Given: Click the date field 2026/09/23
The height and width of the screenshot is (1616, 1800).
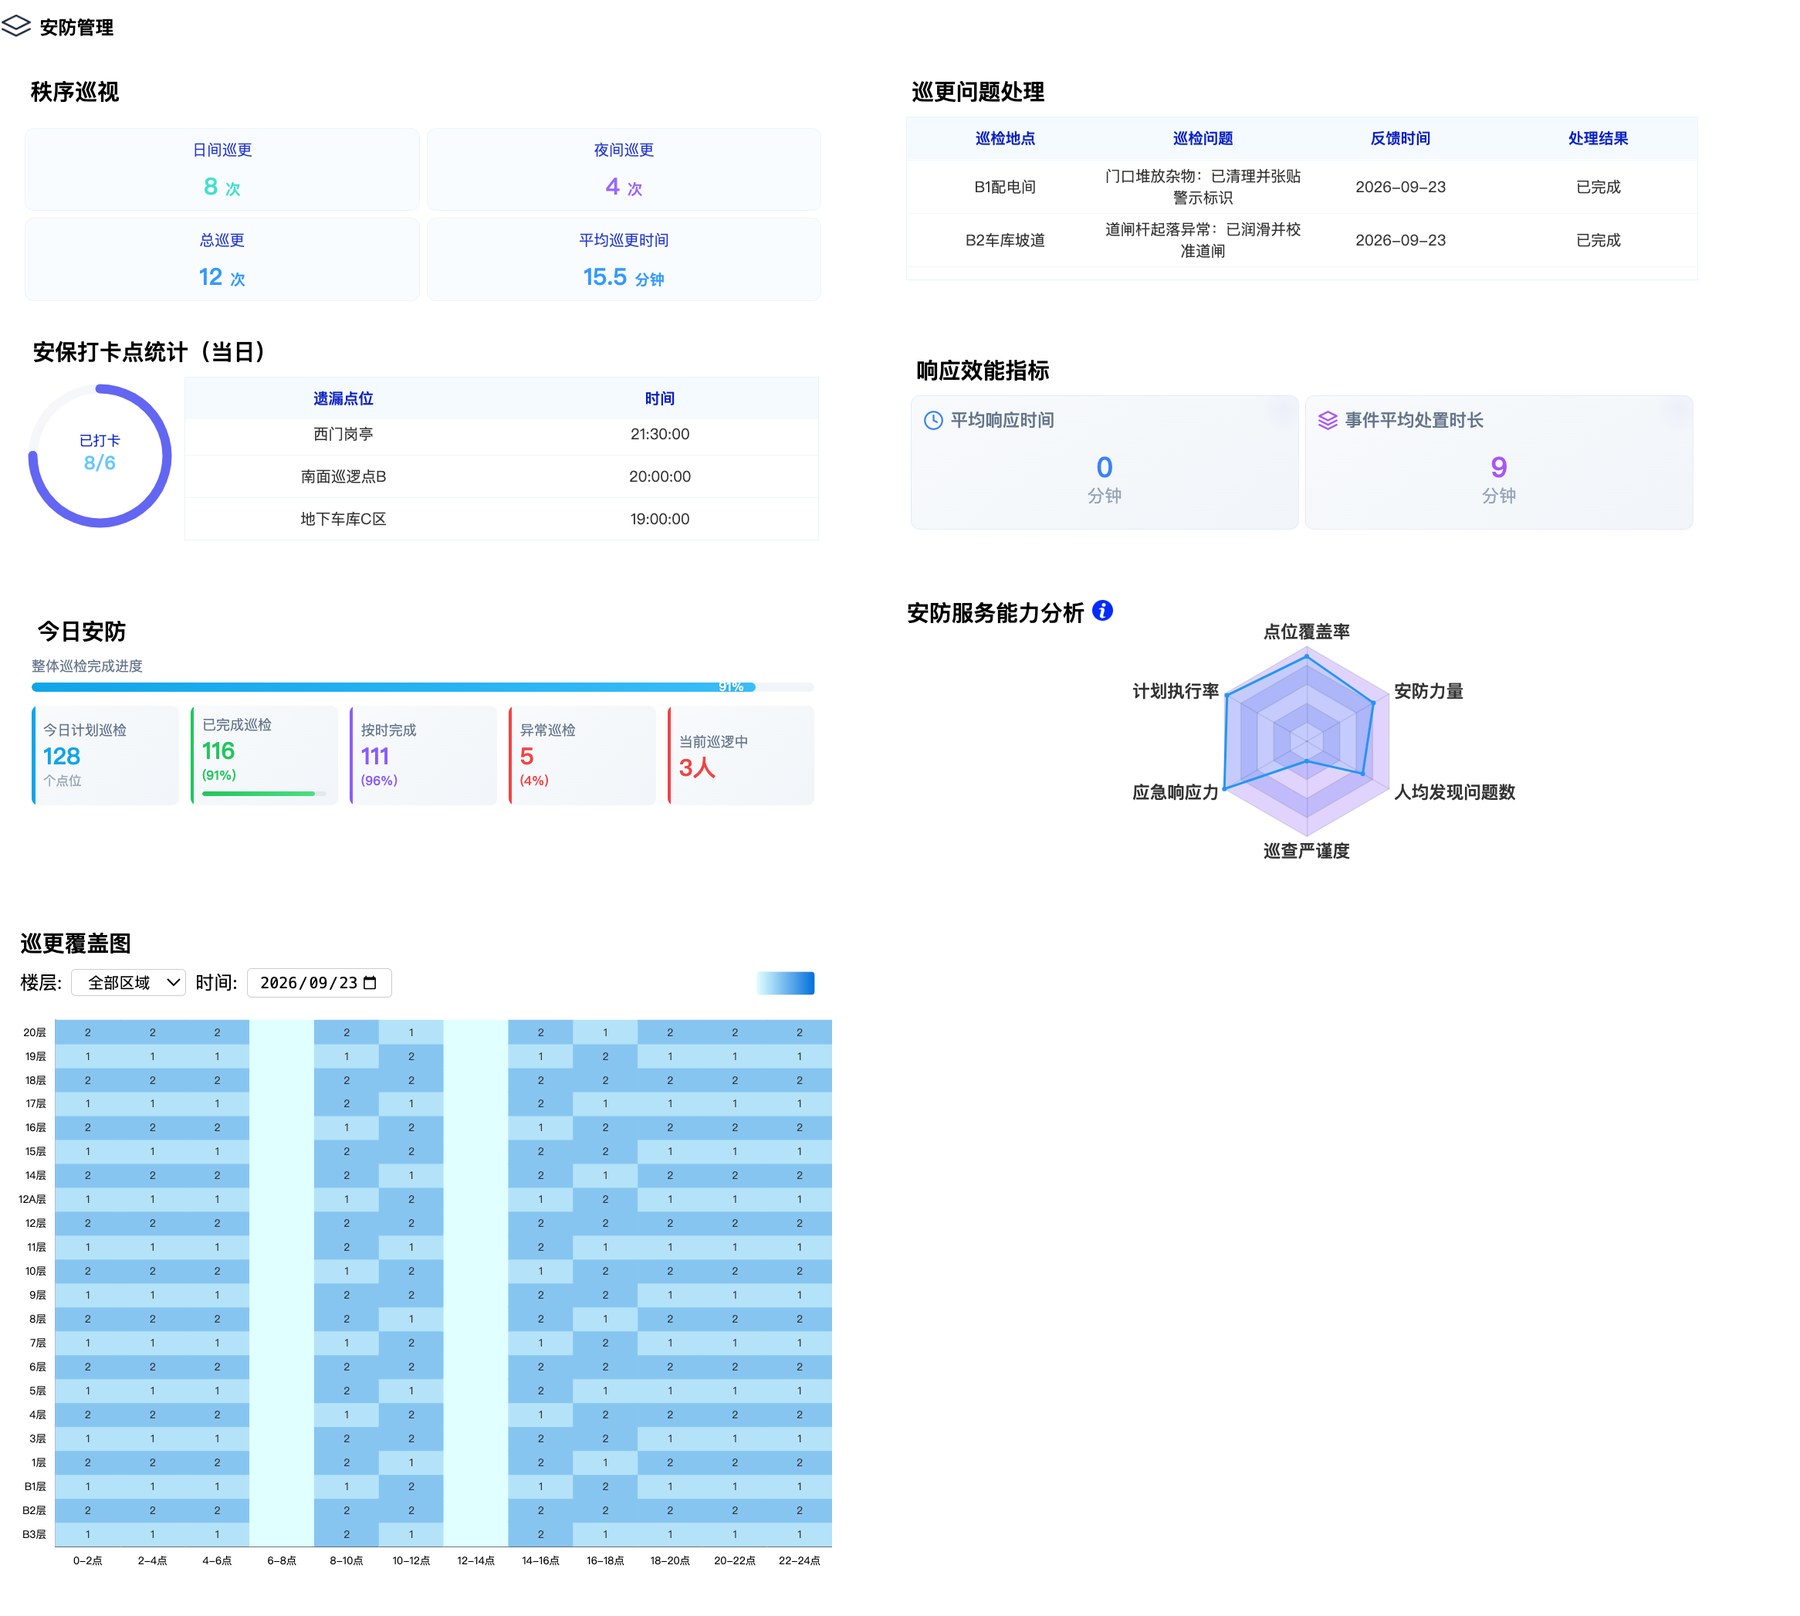Looking at the screenshot, I should pos(319,983).
